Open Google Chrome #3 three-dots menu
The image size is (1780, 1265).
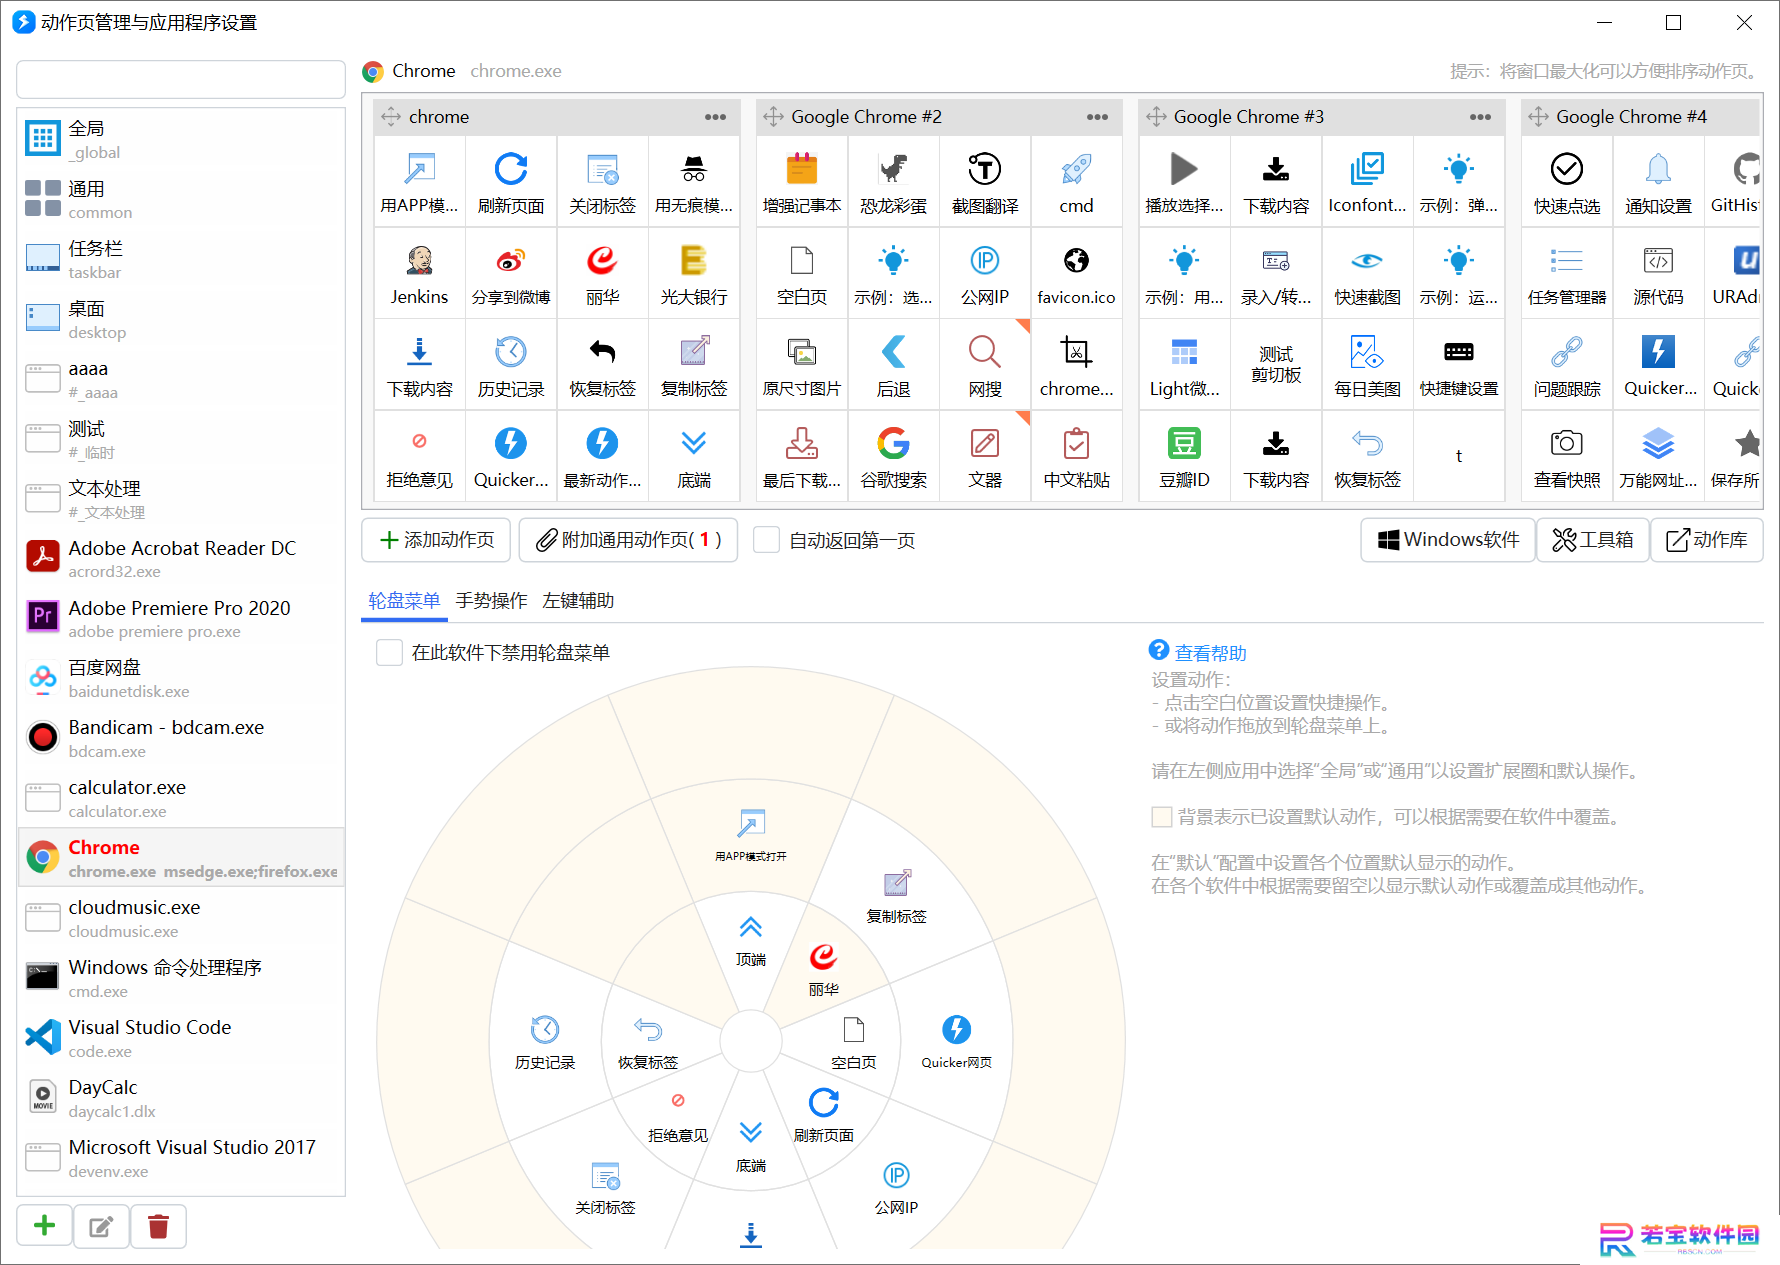click(x=1480, y=117)
